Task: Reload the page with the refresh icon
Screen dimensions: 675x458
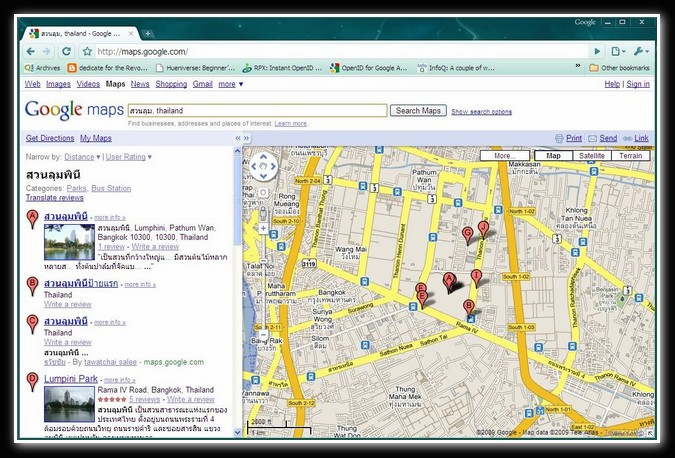Action: [66, 51]
